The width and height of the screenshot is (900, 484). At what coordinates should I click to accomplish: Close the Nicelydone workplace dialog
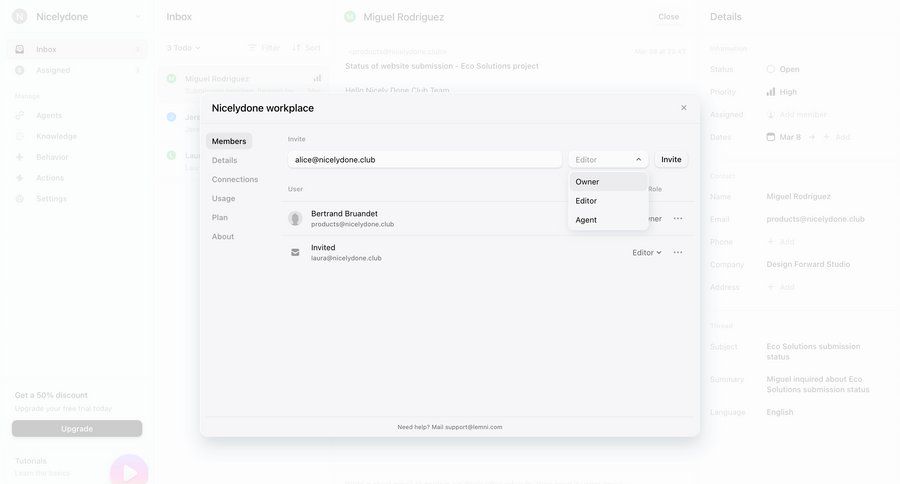(684, 108)
